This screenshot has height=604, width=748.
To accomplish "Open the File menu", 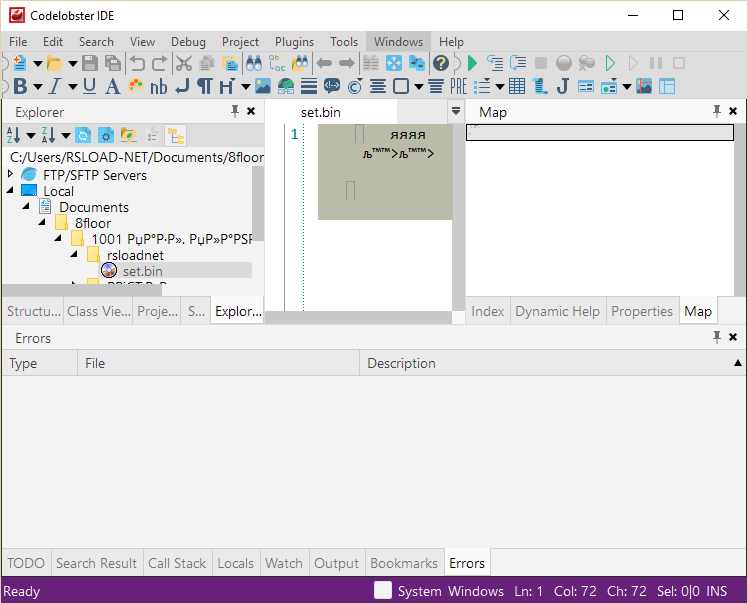I will point(18,42).
